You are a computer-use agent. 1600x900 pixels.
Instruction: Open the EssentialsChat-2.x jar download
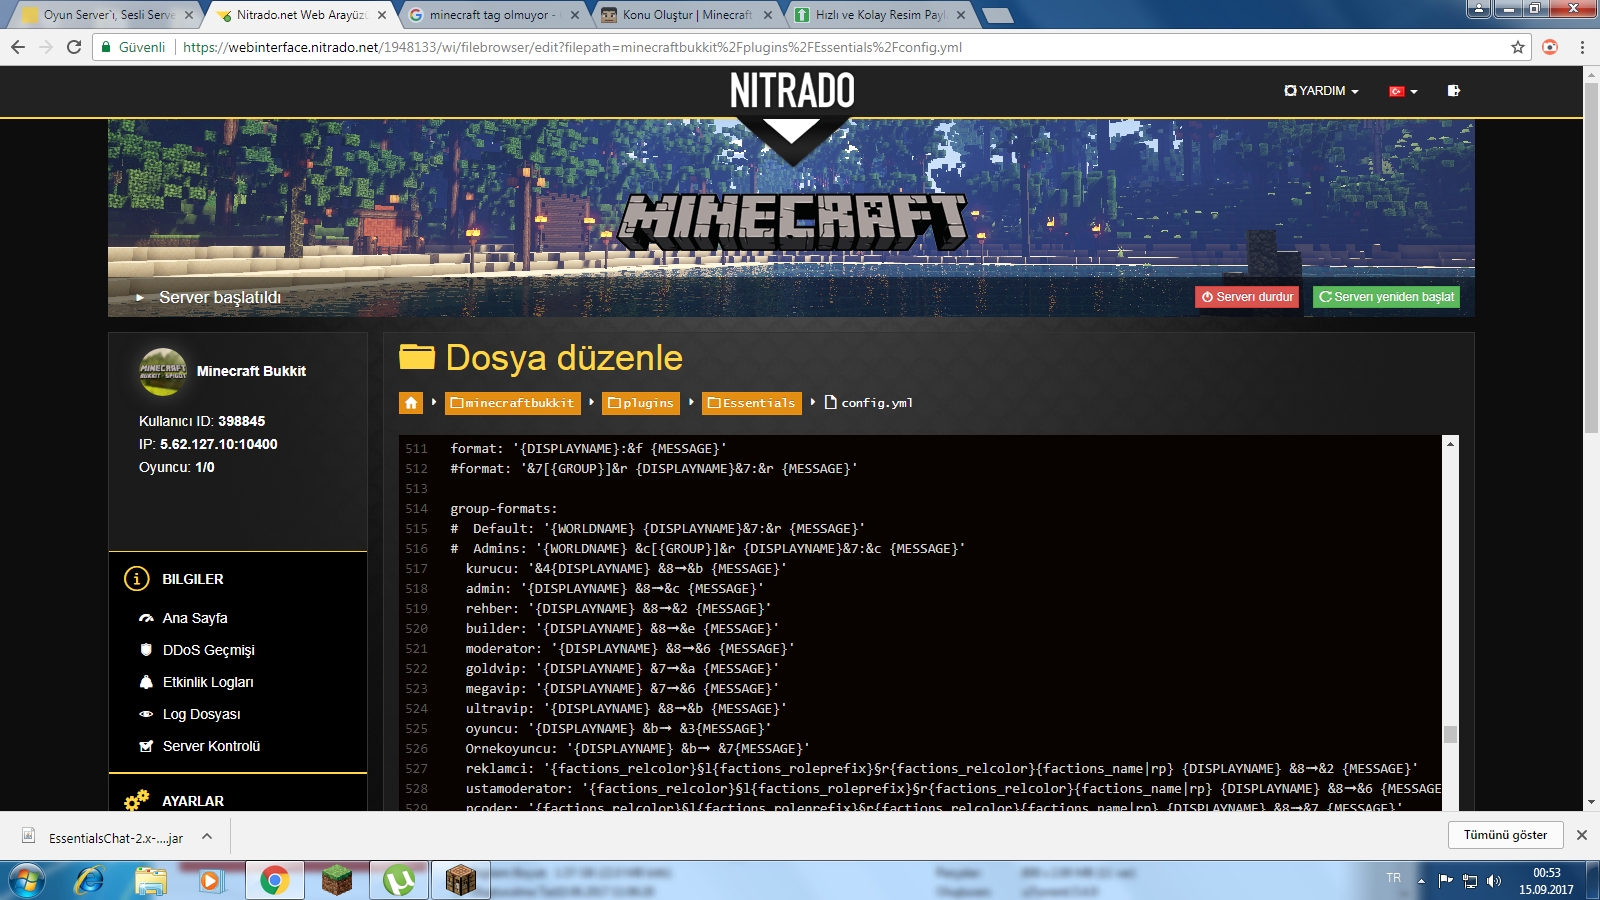115,838
